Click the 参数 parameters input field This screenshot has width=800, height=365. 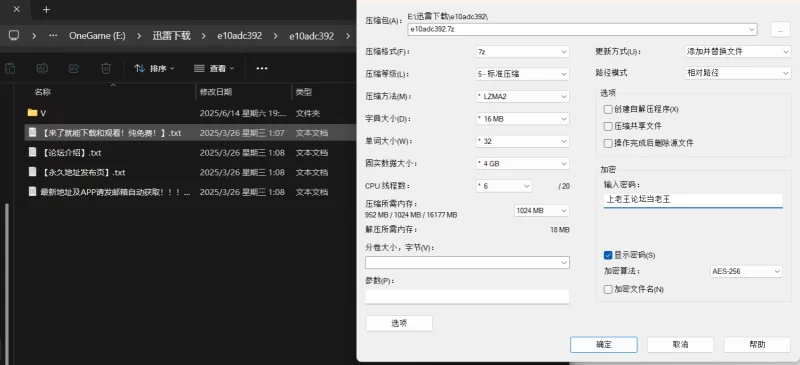(467, 297)
